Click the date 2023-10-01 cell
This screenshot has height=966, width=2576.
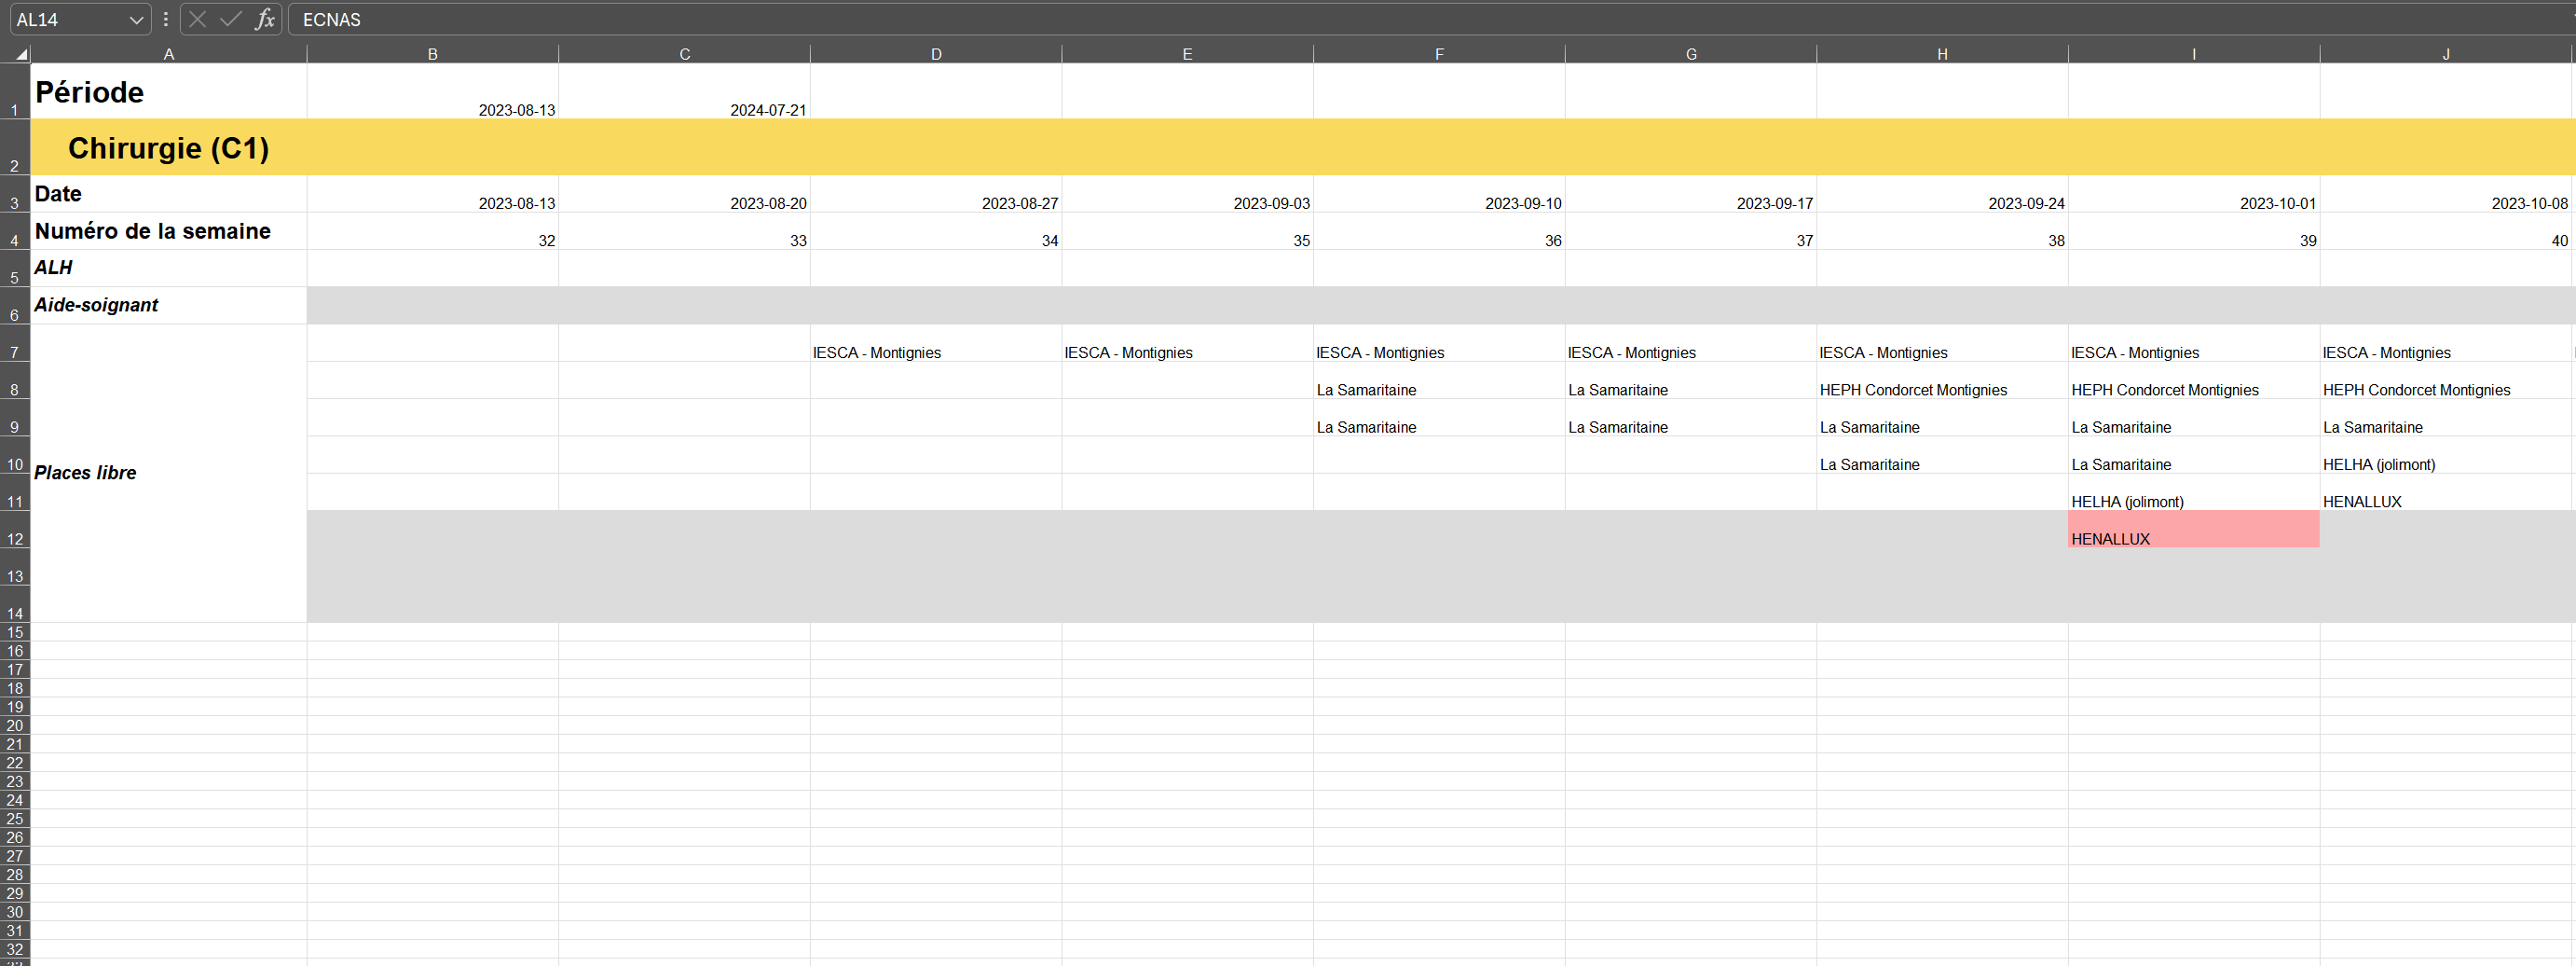tap(2194, 194)
